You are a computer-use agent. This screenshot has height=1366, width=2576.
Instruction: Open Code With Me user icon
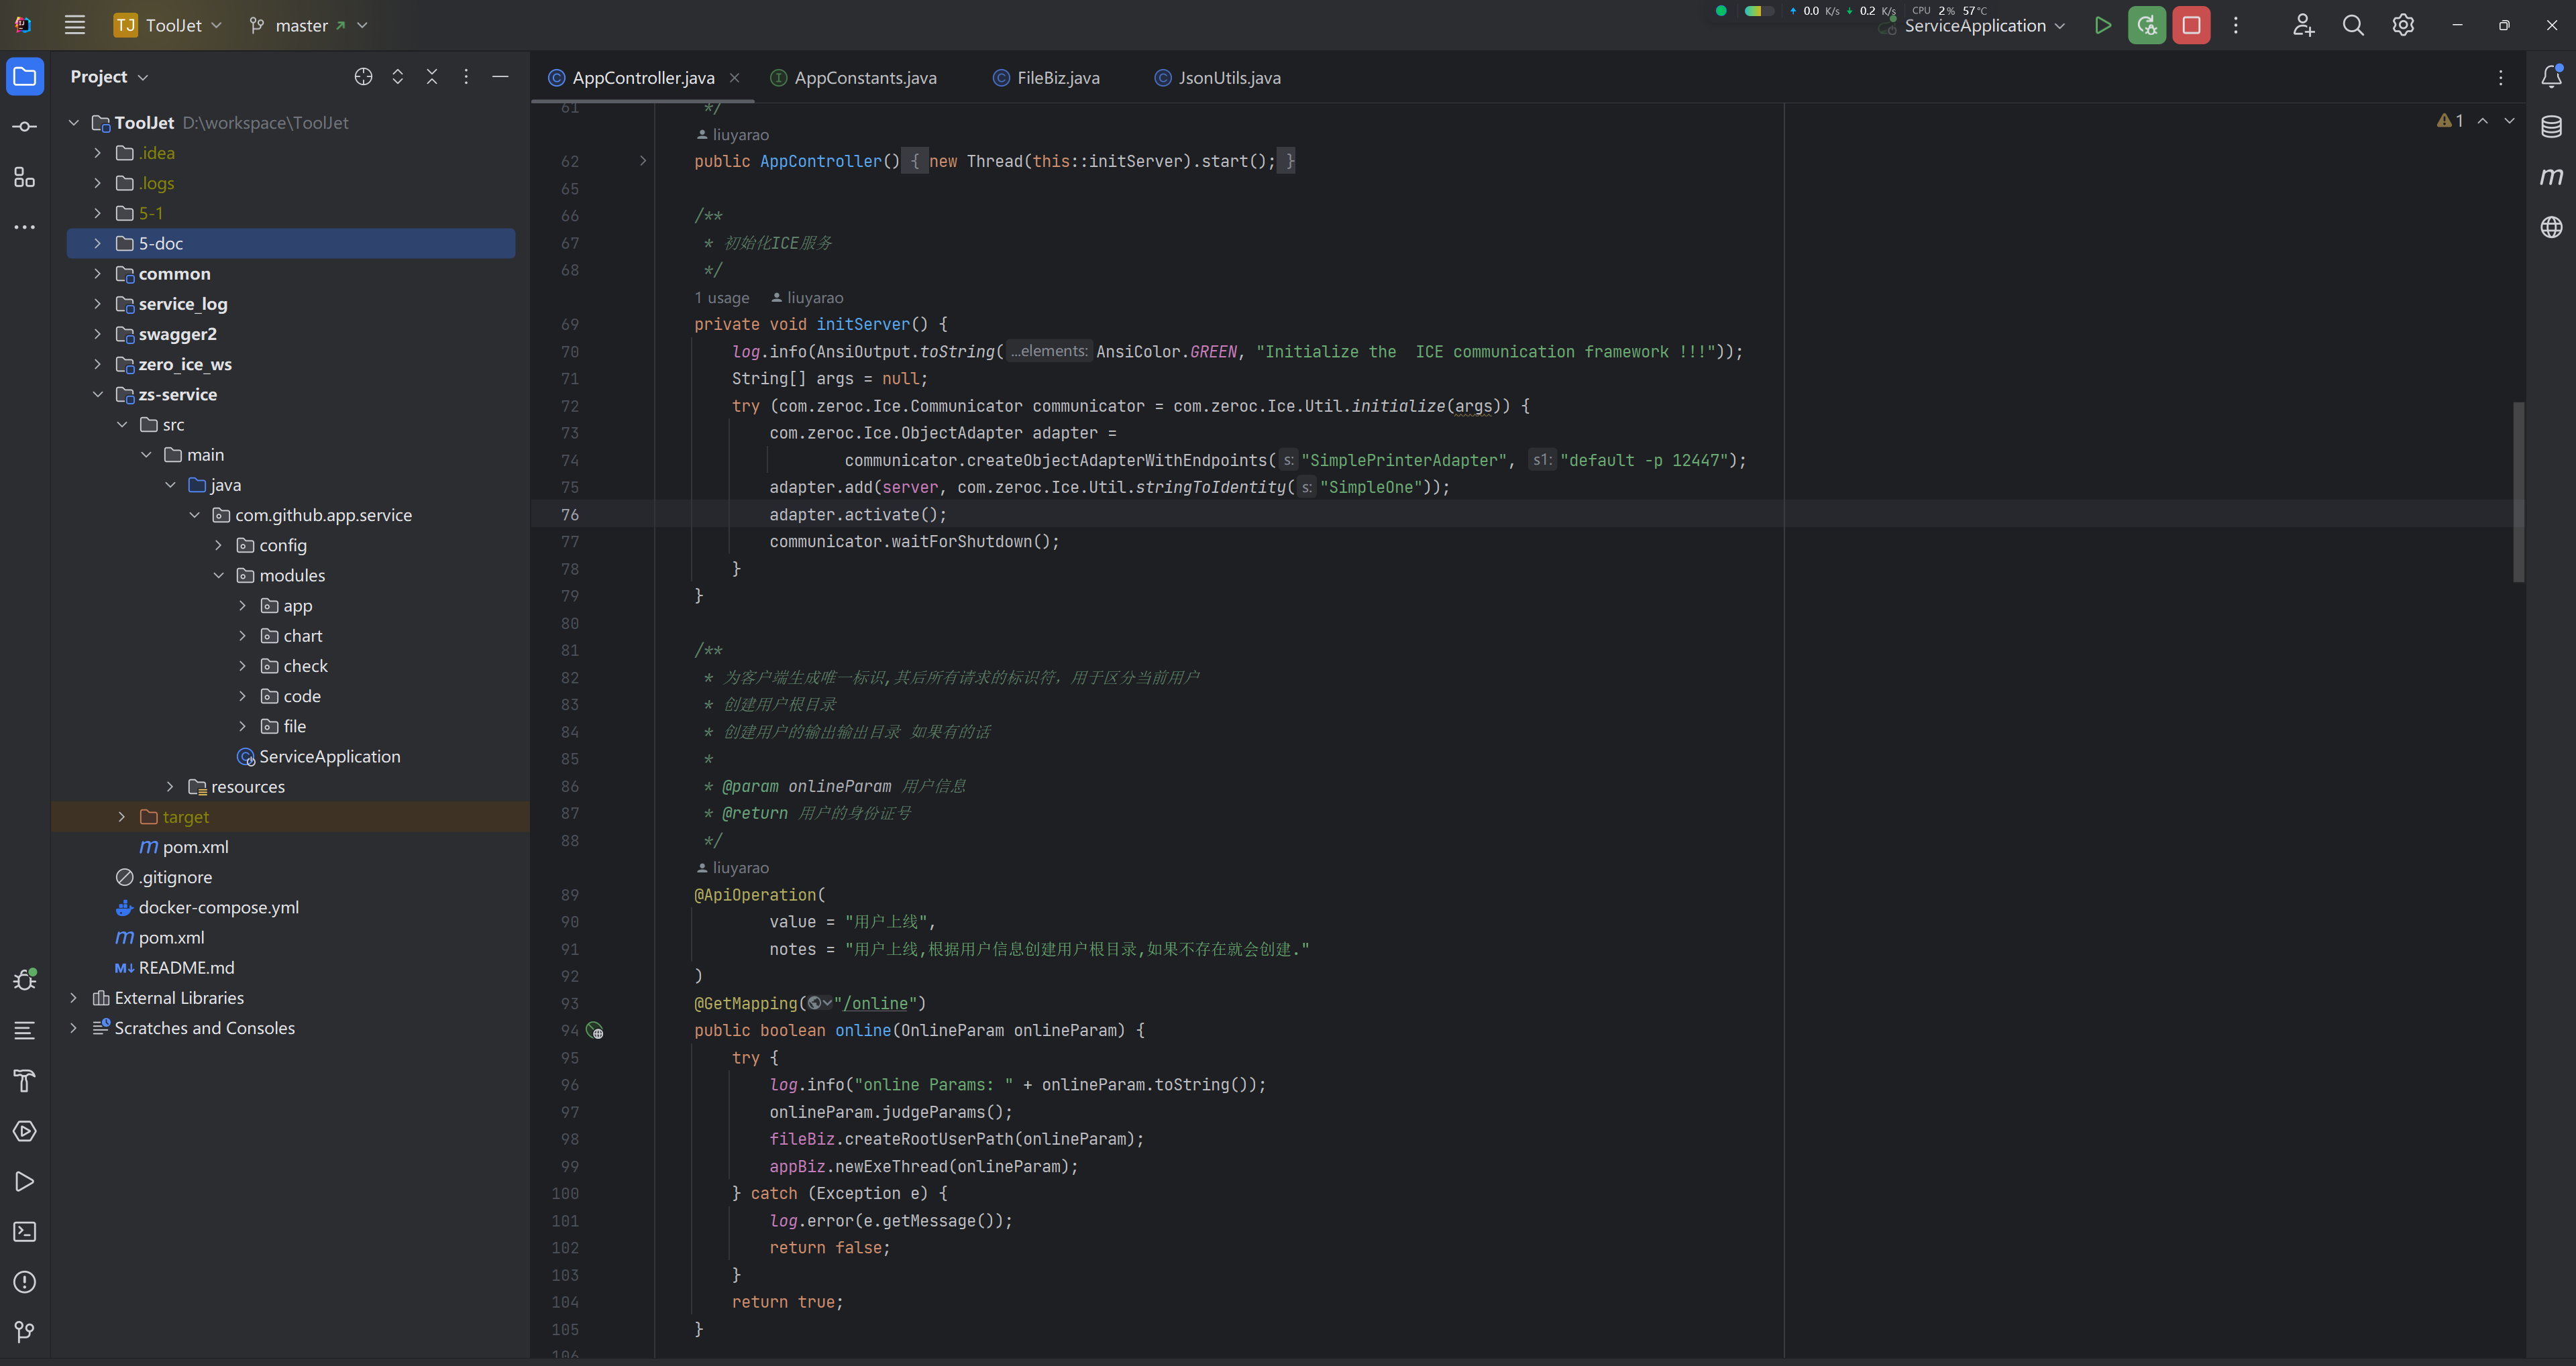pyautogui.click(x=2304, y=25)
